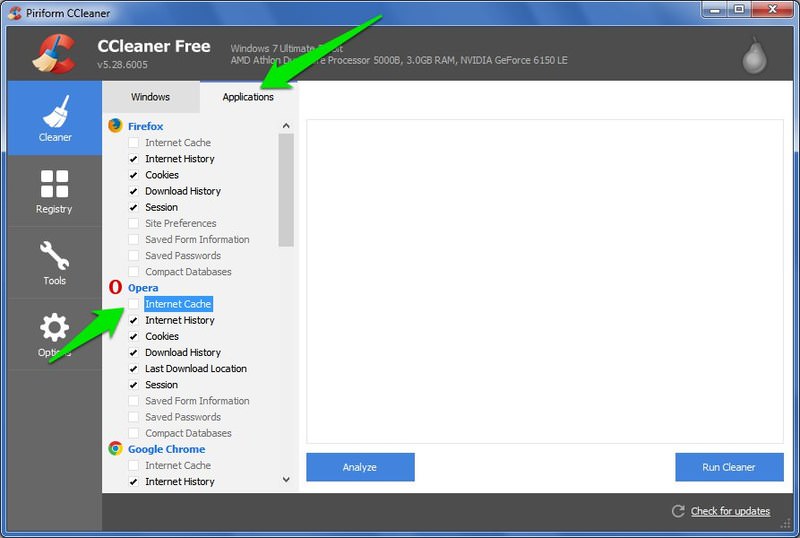Uncheck Firefox Internet History
The height and width of the screenshot is (538, 800).
coord(133,159)
